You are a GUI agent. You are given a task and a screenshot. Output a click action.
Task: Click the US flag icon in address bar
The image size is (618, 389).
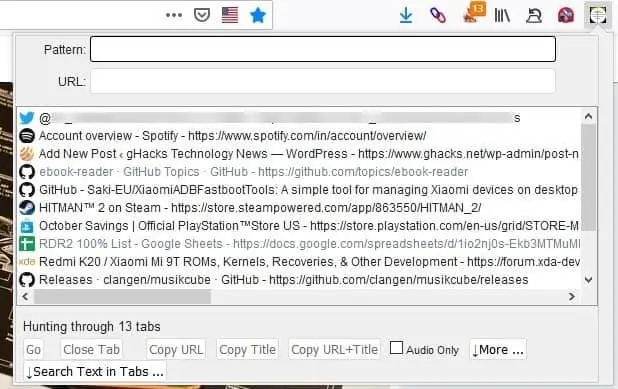coord(230,15)
